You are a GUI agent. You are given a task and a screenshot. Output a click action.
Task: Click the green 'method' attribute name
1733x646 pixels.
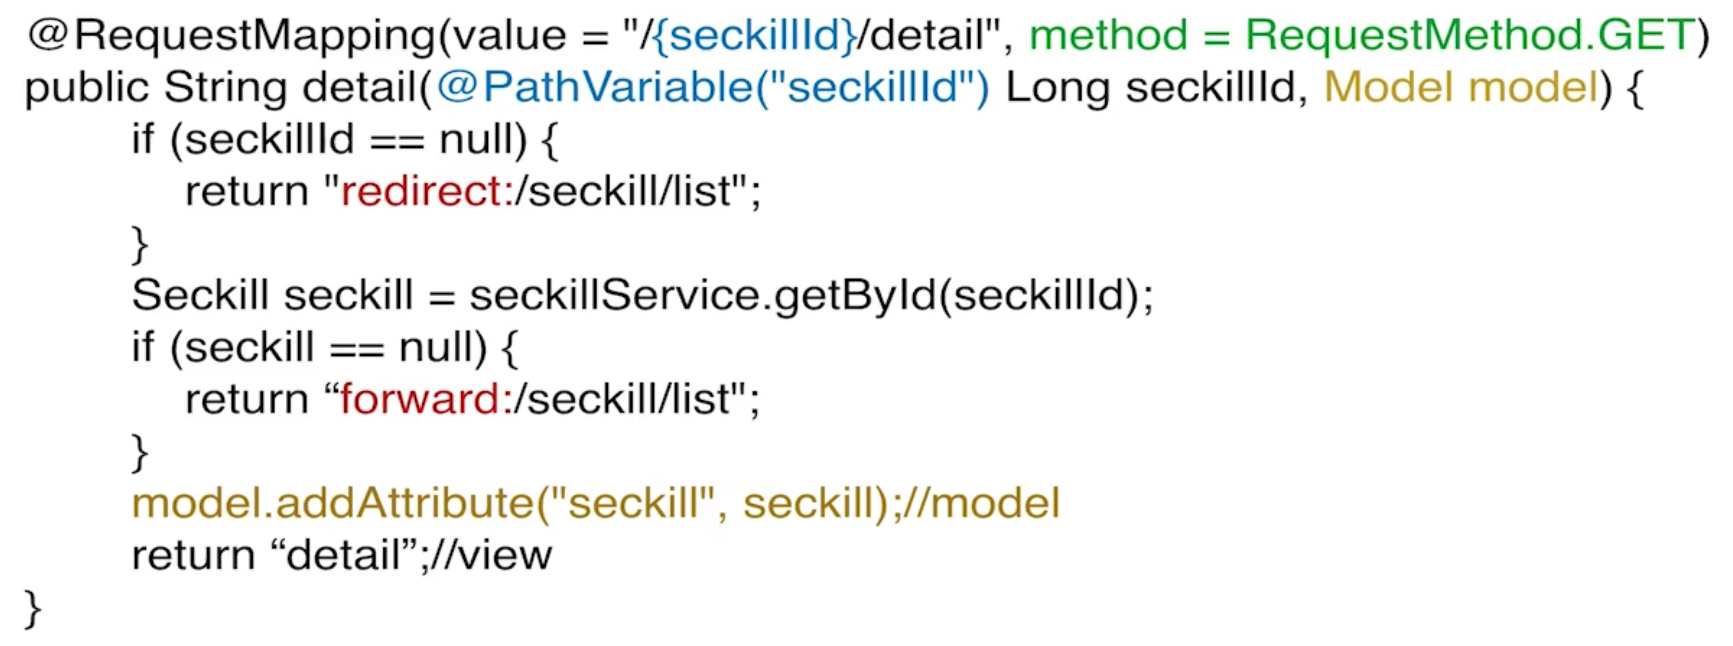(x=1108, y=36)
